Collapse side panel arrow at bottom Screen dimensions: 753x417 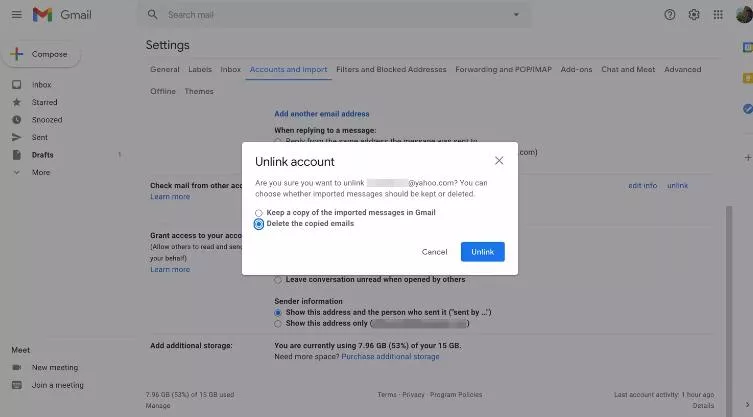(x=748, y=405)
